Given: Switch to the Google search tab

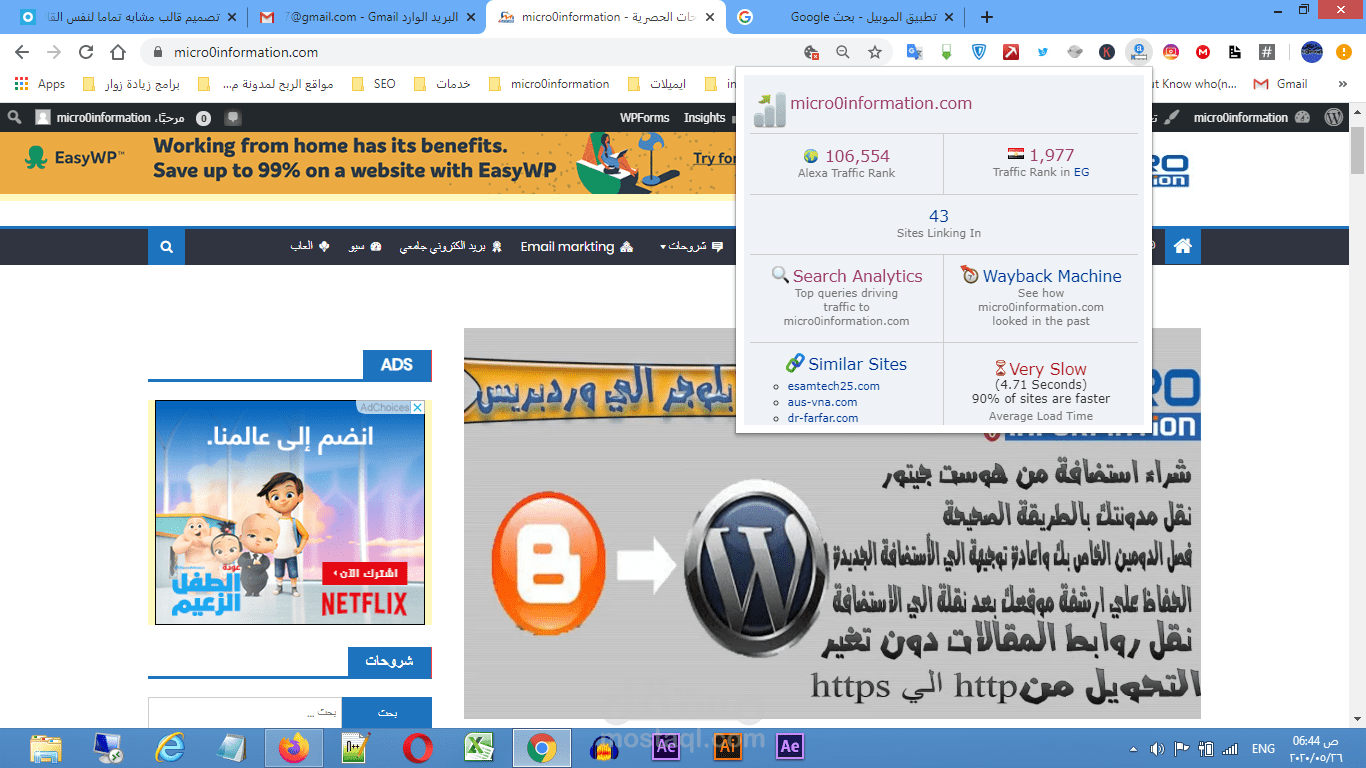Looking at the screenshot, I should coord(847,17).
